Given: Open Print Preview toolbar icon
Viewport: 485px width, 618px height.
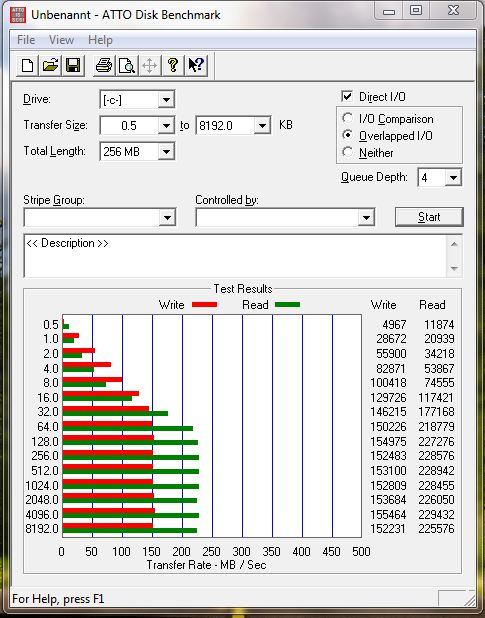Looking at the screenshot, I should pyautogui.click(x=127, y=65).
